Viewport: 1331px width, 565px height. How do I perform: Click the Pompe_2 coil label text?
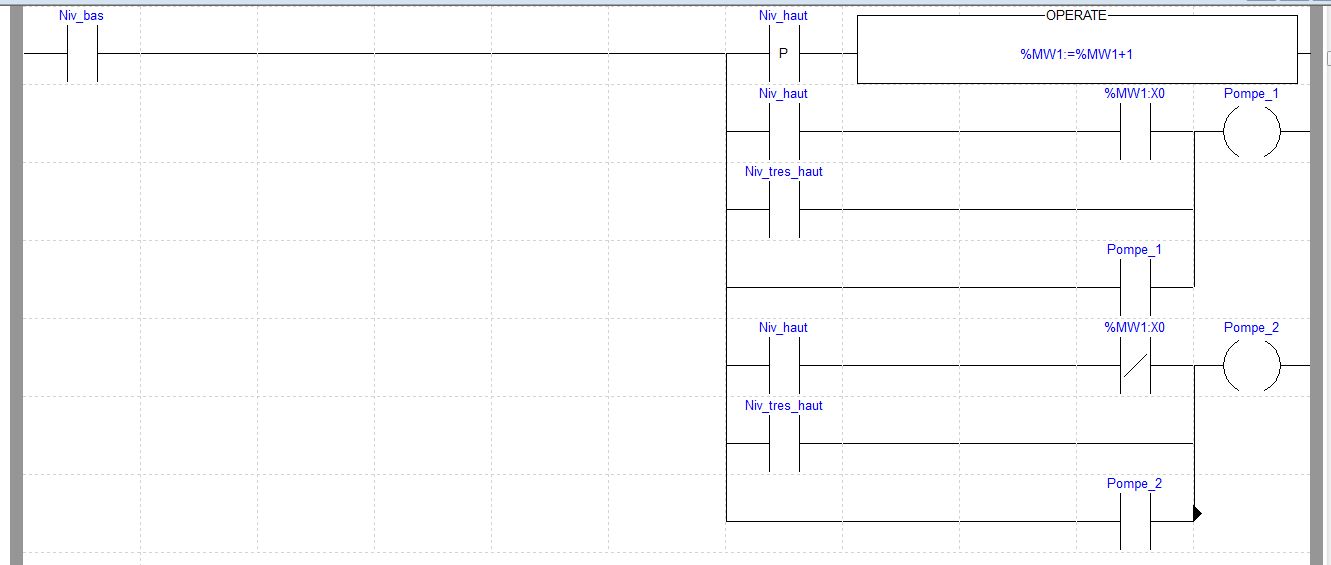pyautogui.click(x=1251, y=327)
